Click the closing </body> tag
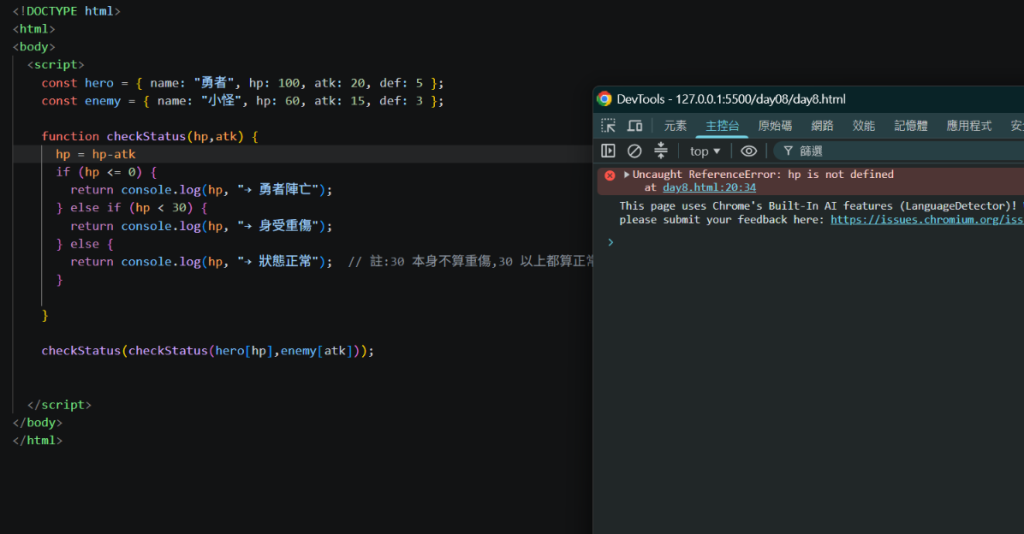Screen dimensions: 1024x534 pos(37,422)
